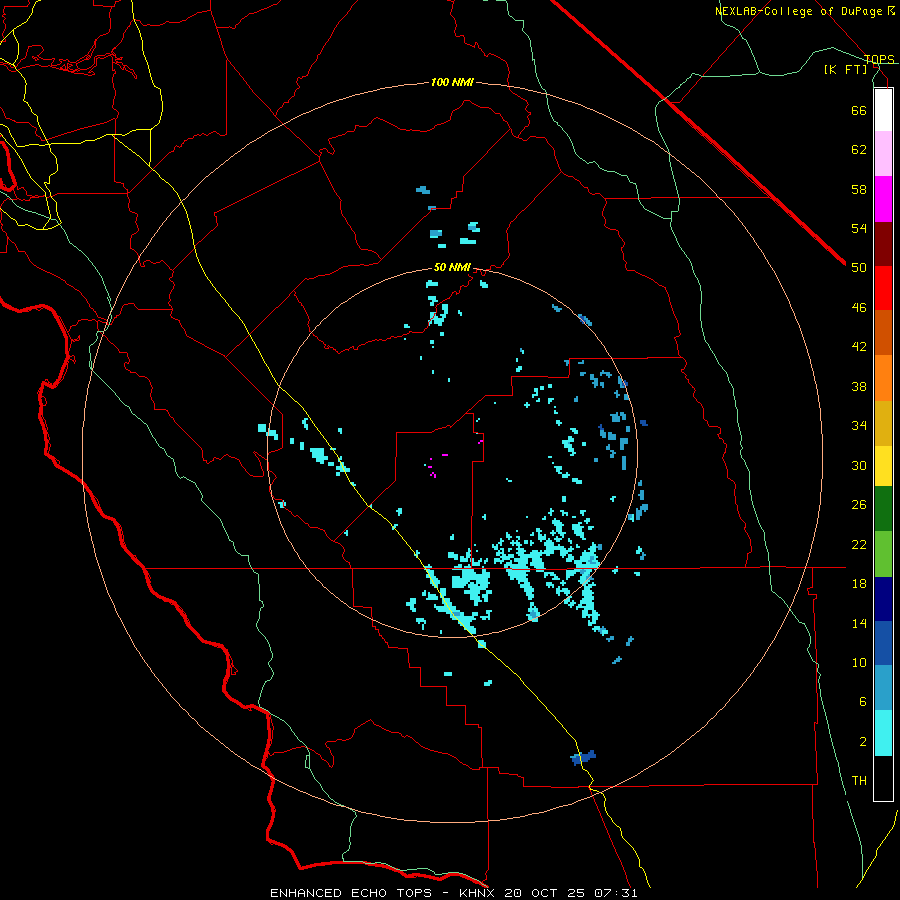
Task: Click the light pink 62 K FT legend swatch
Action: [x=883, y=154]
